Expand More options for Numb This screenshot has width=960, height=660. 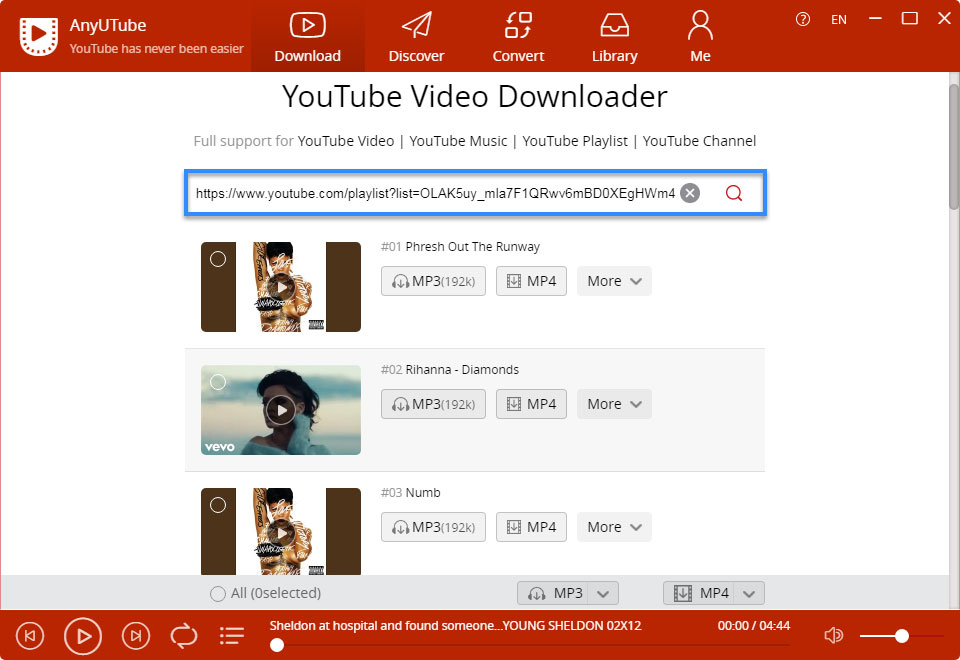614,527
